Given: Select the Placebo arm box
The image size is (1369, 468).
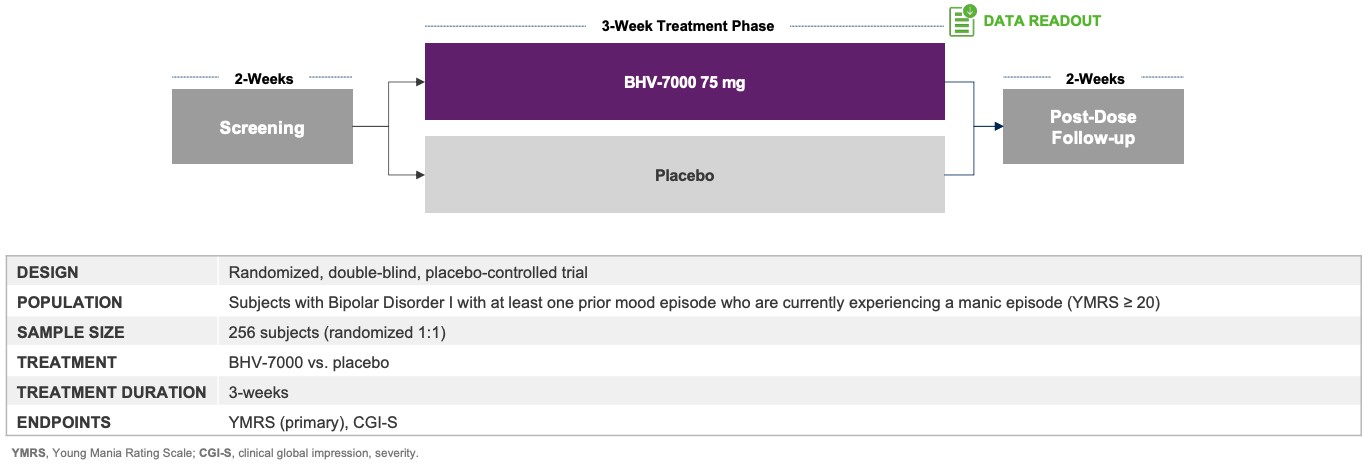Looking at the screenshot, I should pyautogui.click(x=684, y=175).
